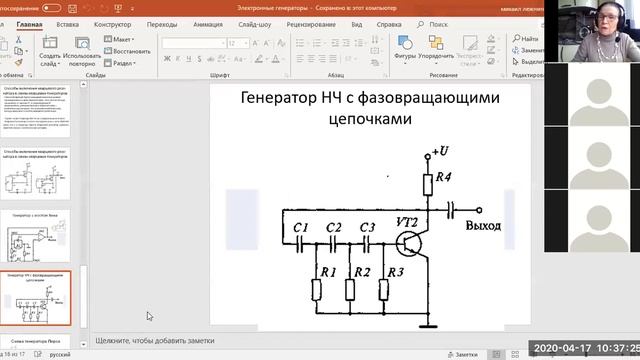Click the Increase Font Size icon

coord(255,43)
